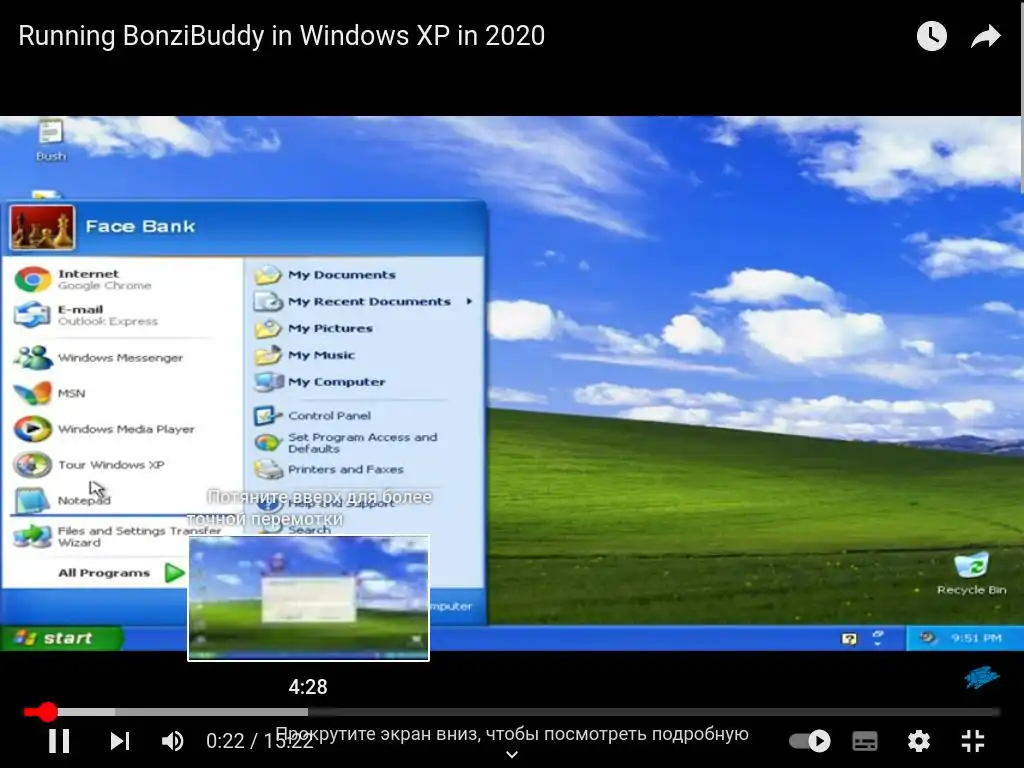Open Notepad from start menu
Image resolution: width=1024 pixels, height=768 pixels.
(x=62, y=501)
